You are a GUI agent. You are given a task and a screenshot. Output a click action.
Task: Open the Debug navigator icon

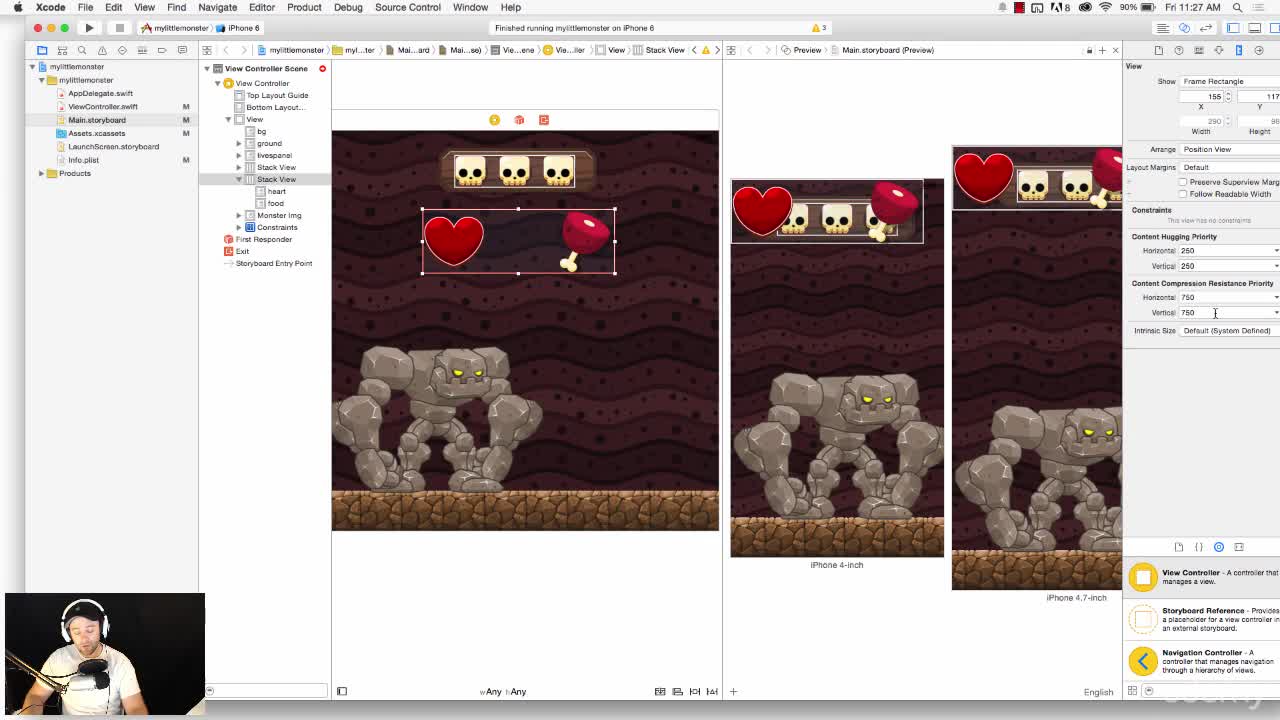click(x=142, y=50)
